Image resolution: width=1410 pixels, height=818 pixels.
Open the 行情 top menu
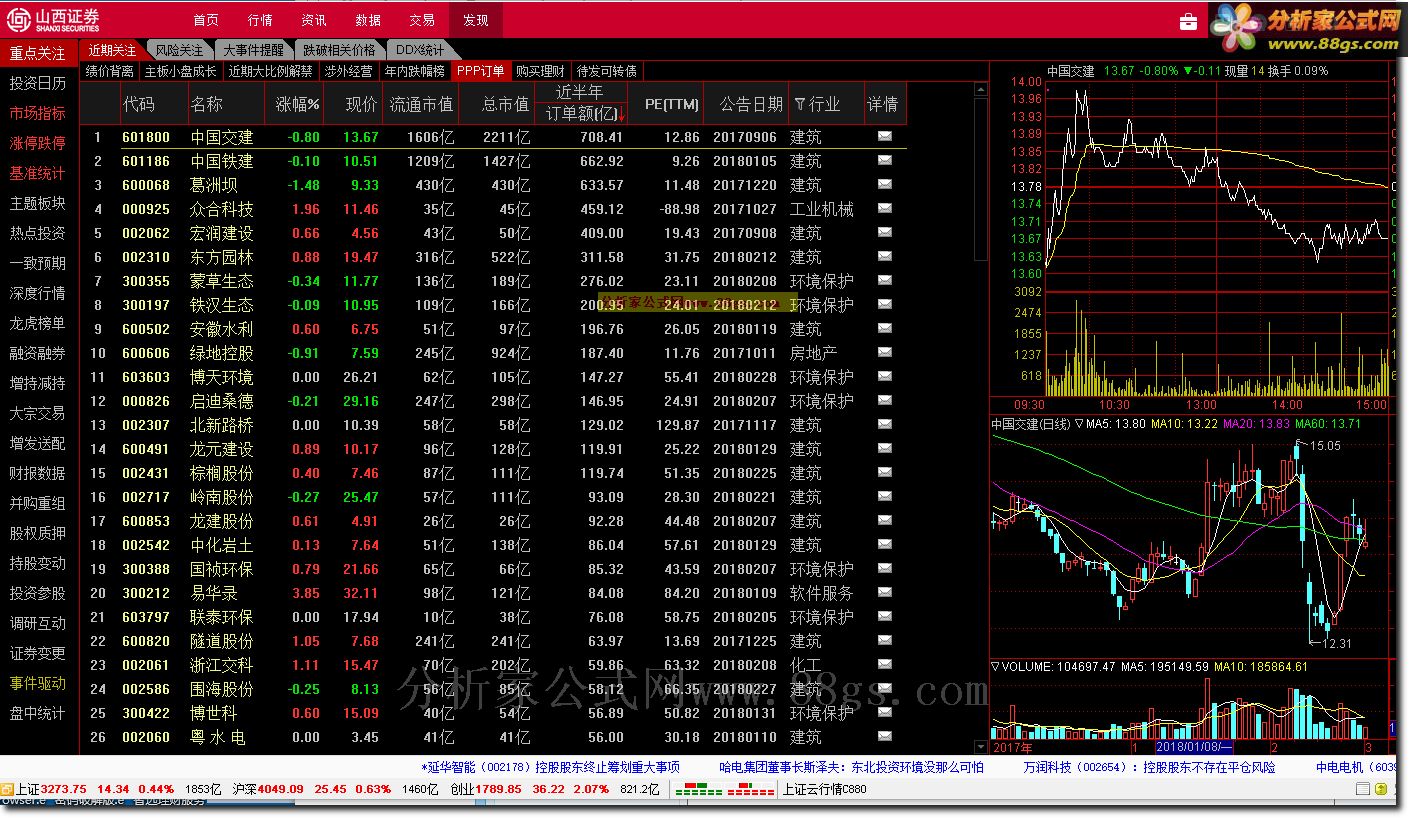260,20
